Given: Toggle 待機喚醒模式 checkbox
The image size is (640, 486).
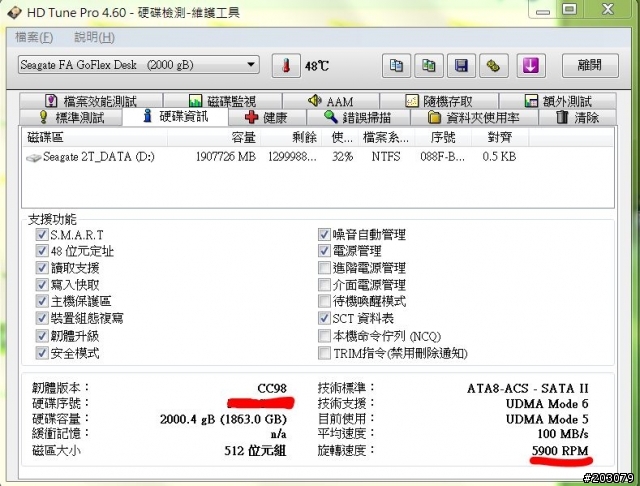Looking at the screenshot, I should [324, 301].
